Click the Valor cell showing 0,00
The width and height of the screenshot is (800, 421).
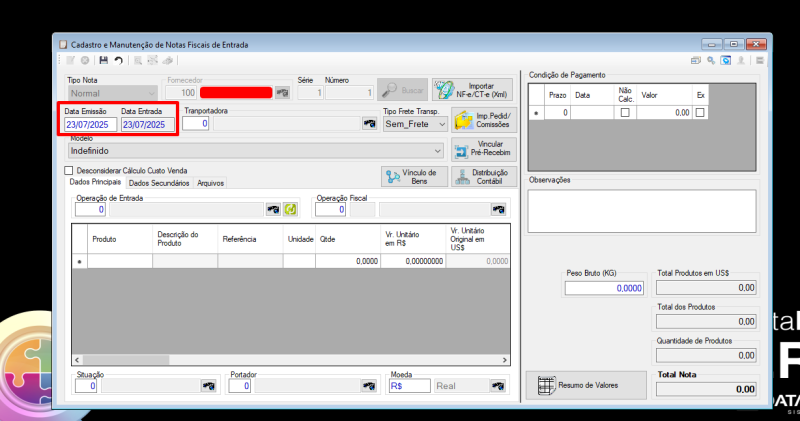[x=665, y=113]
